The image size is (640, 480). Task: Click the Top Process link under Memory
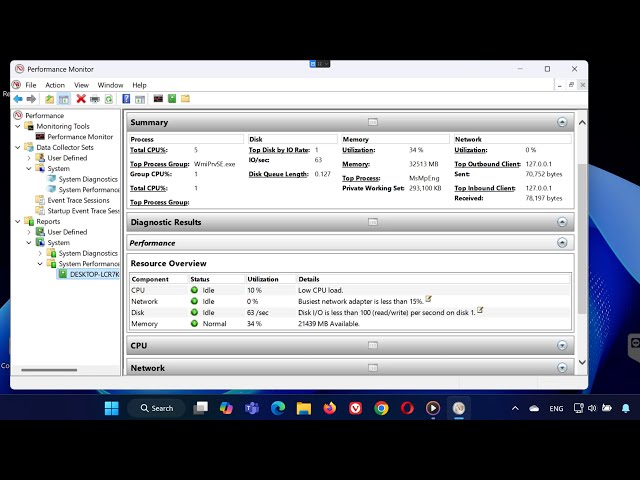pyautogui.click(x=361, y=178)
